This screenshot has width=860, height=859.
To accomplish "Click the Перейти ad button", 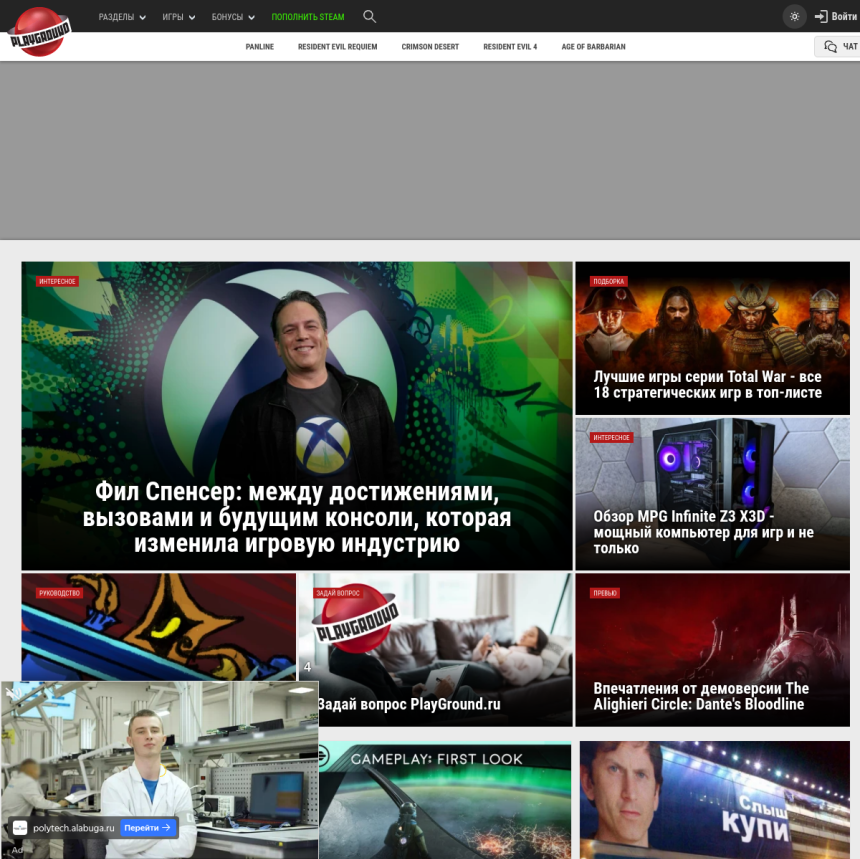I will click(x=148, y=828).
